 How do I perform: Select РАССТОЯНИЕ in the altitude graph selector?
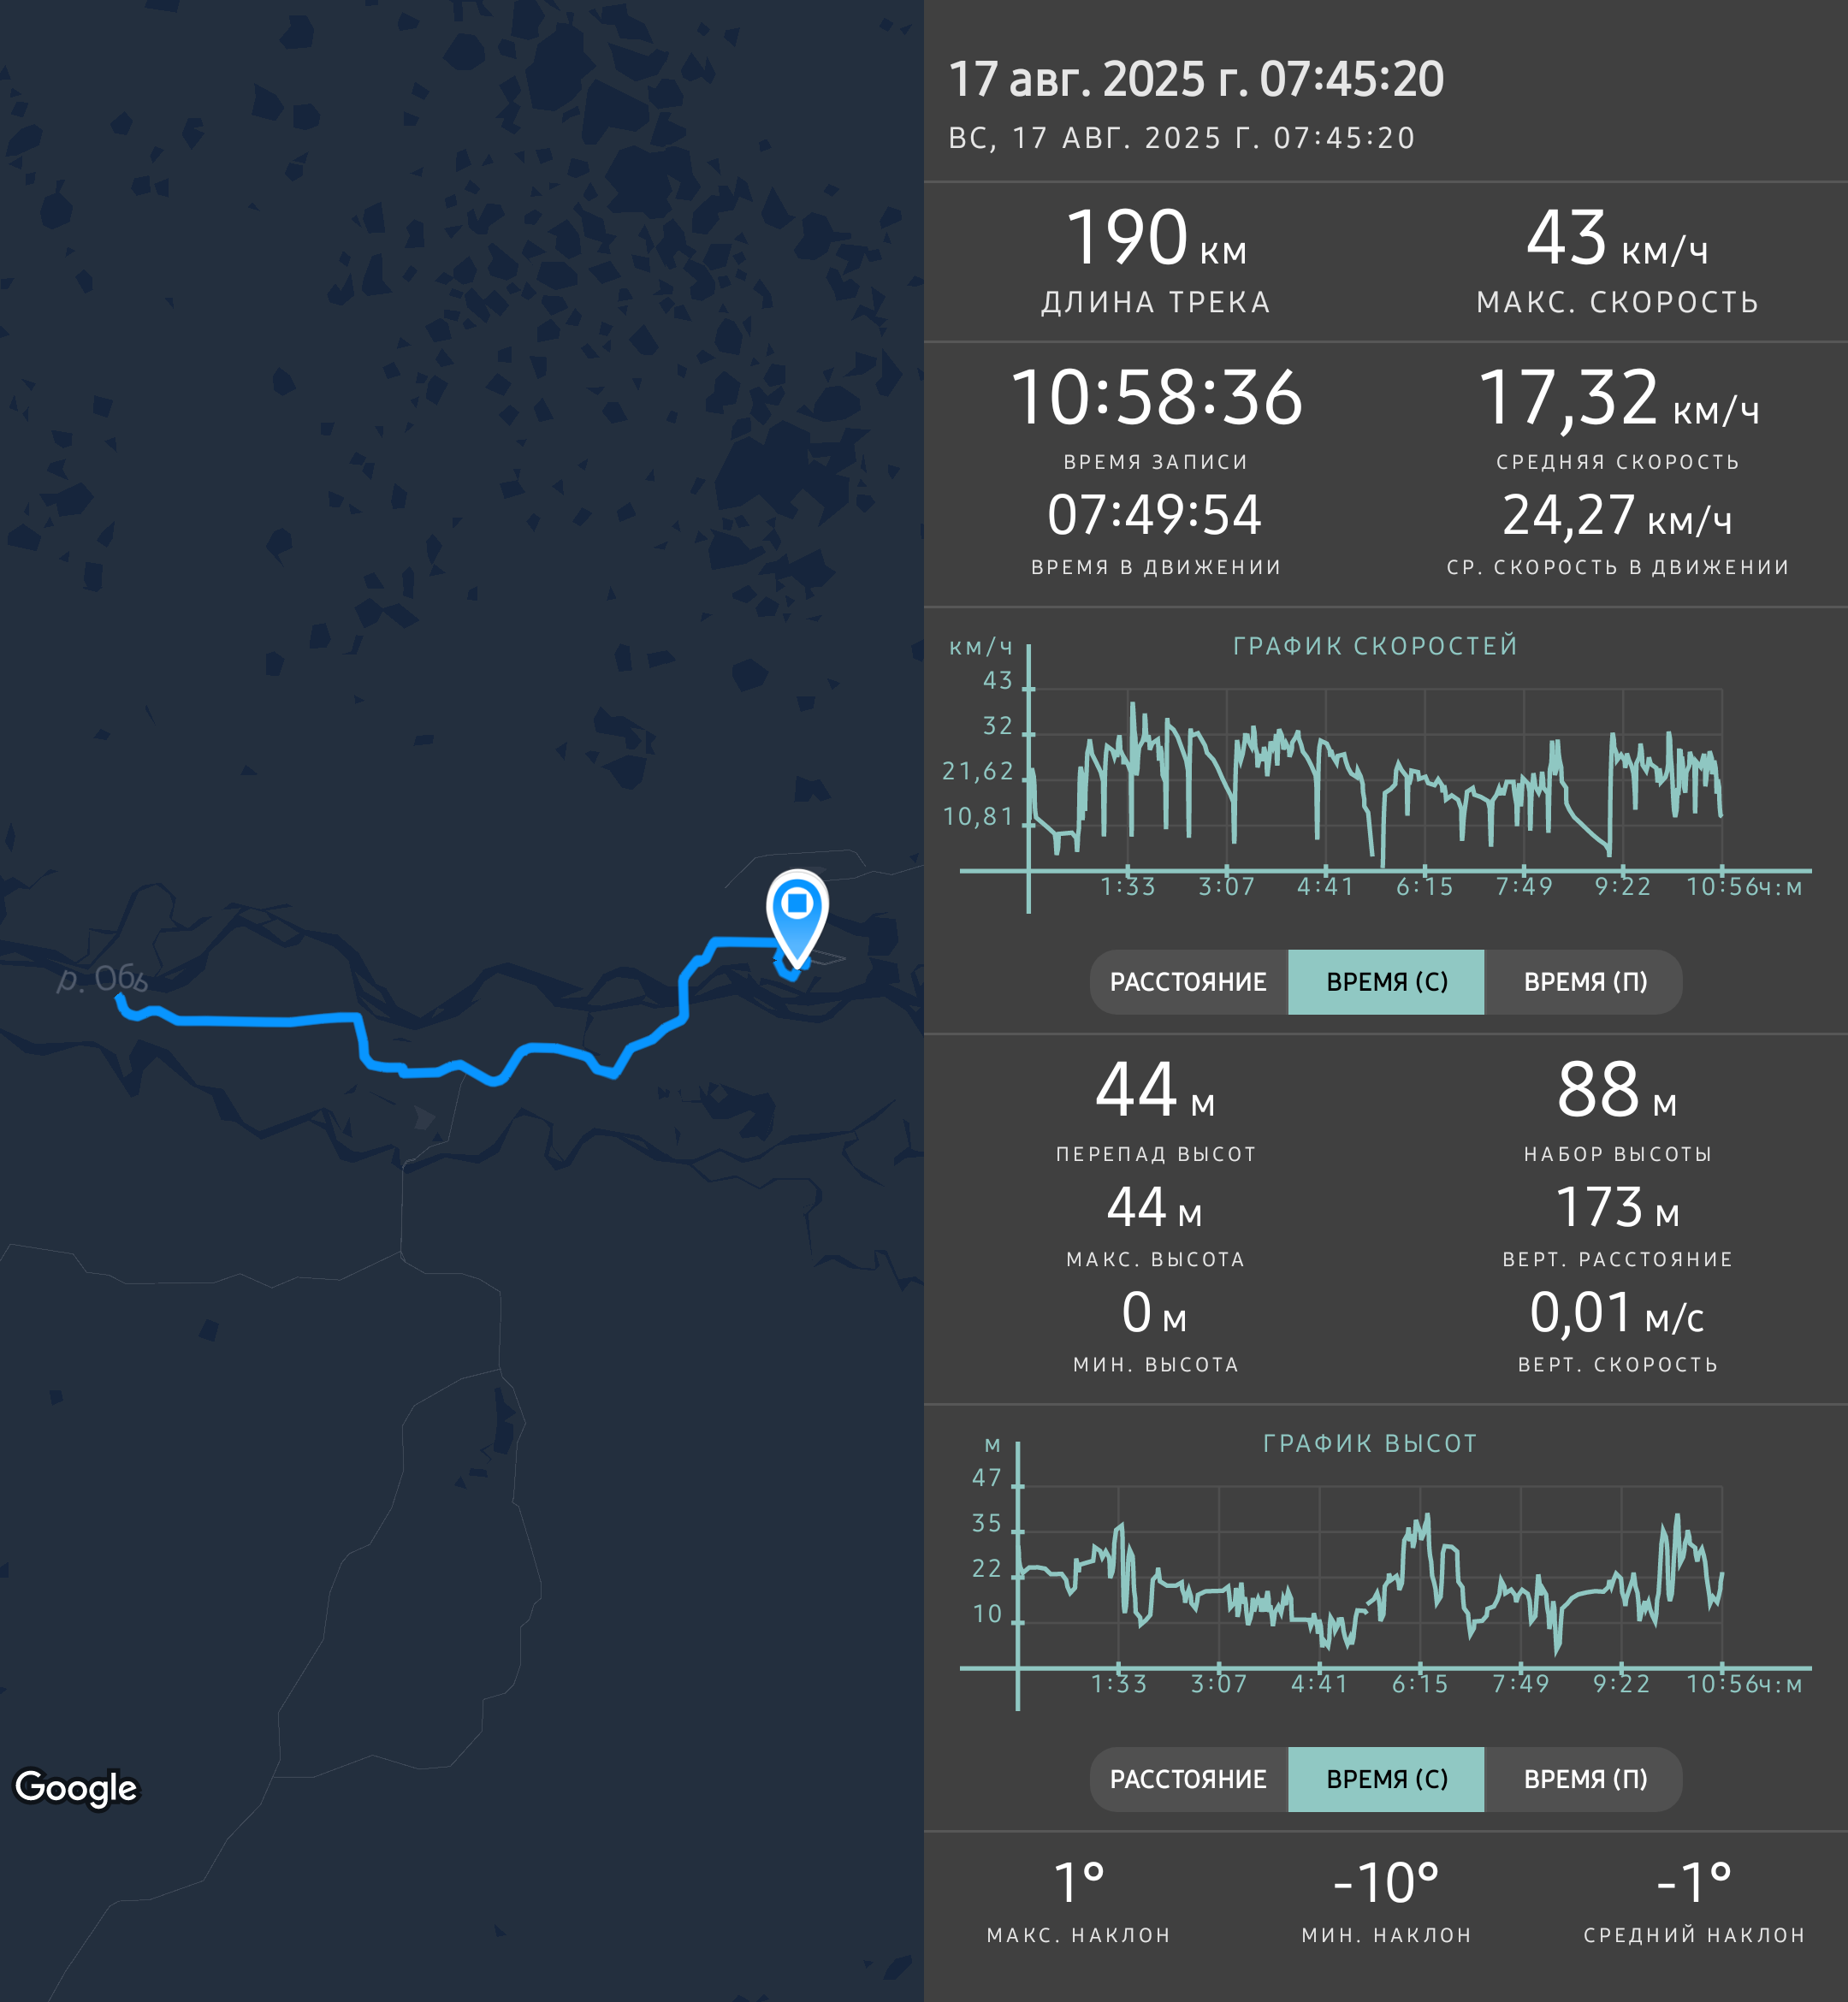pos(1188,1779)
